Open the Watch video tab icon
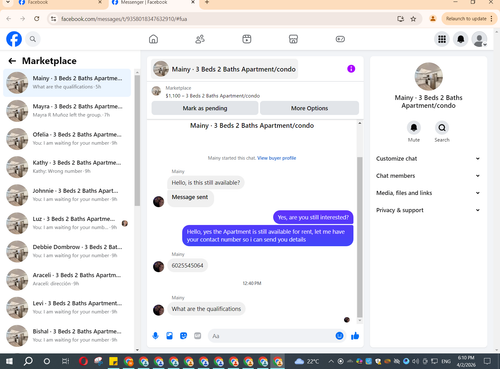Viewport: 500px width, 369px height. [247, 39]
